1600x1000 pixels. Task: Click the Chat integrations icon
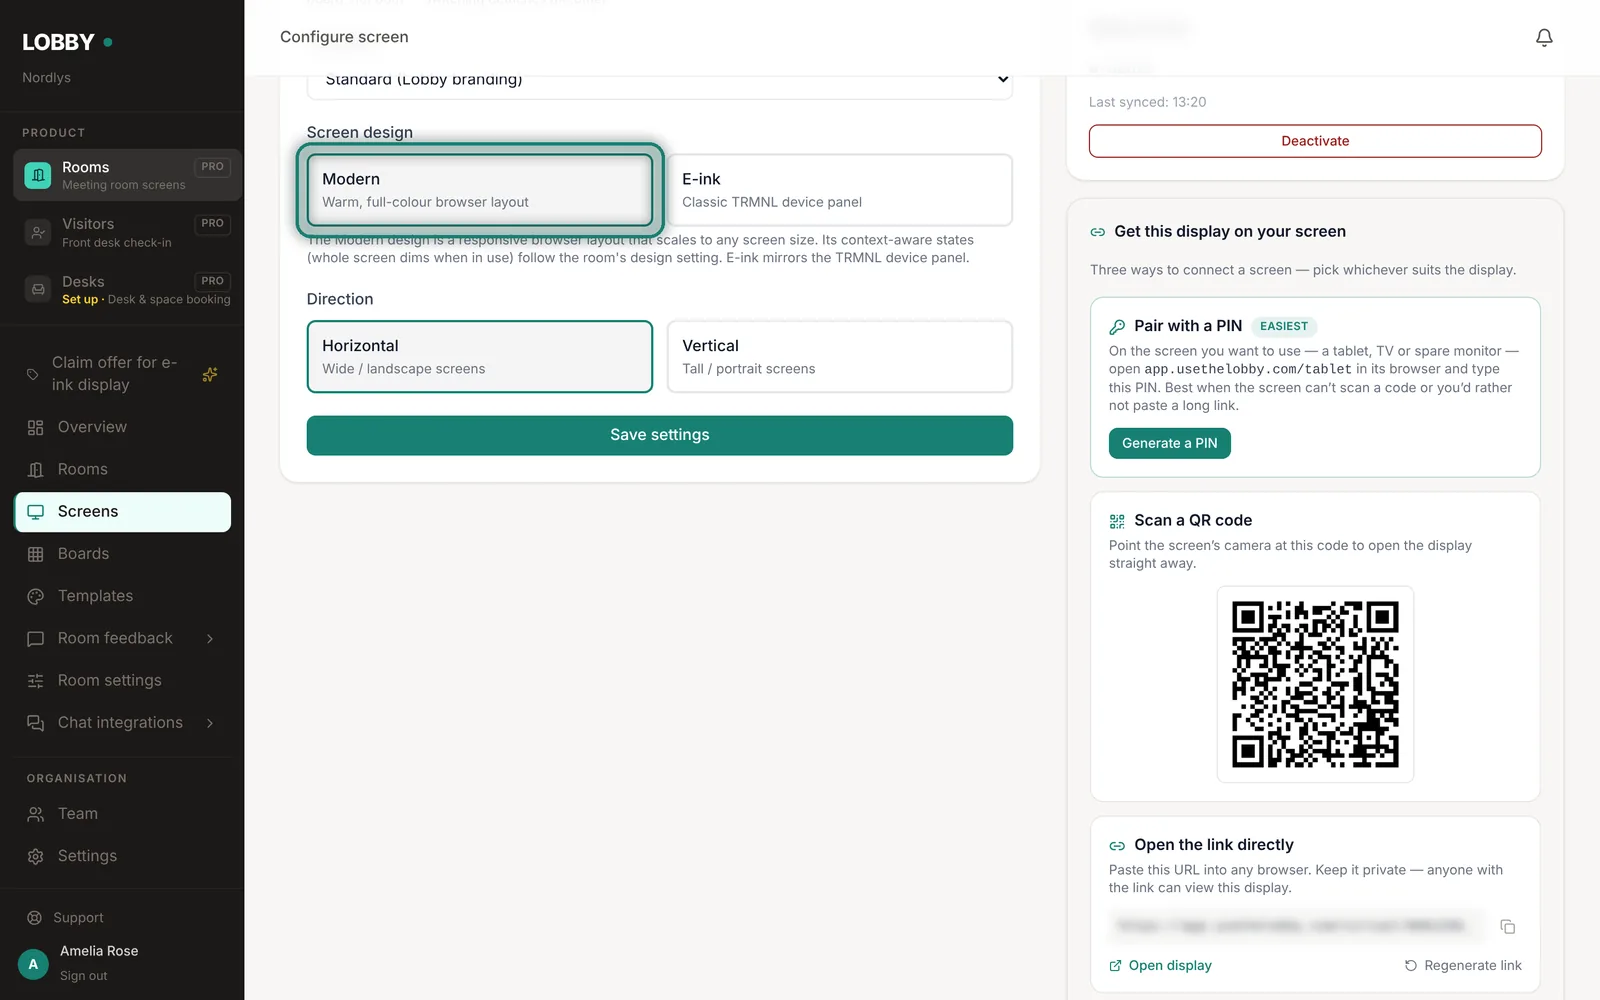click(36, 723)
